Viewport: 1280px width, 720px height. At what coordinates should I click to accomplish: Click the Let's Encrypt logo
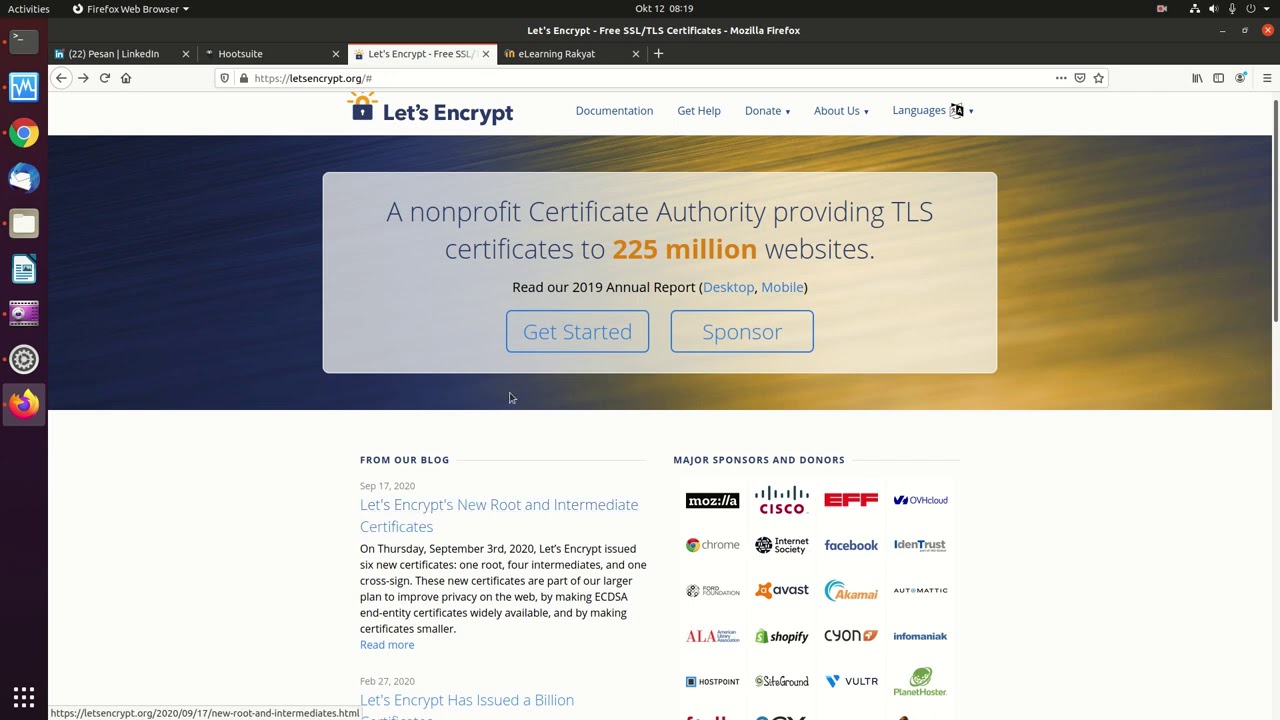(x=431, y=109)
